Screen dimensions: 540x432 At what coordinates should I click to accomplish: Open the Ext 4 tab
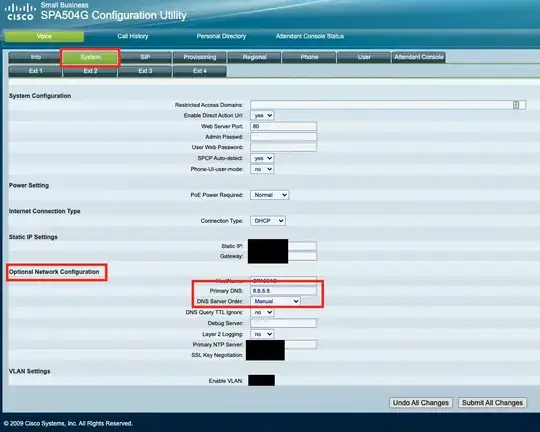tap(200, 71)
